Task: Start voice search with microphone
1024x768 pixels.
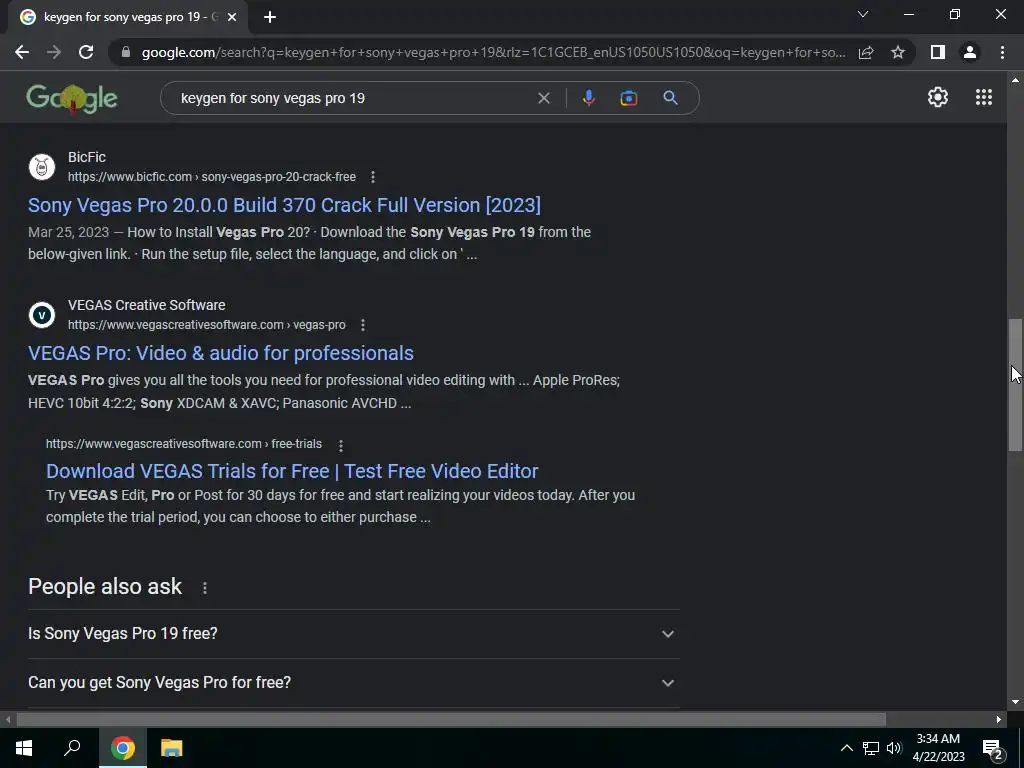Action: 588,98
